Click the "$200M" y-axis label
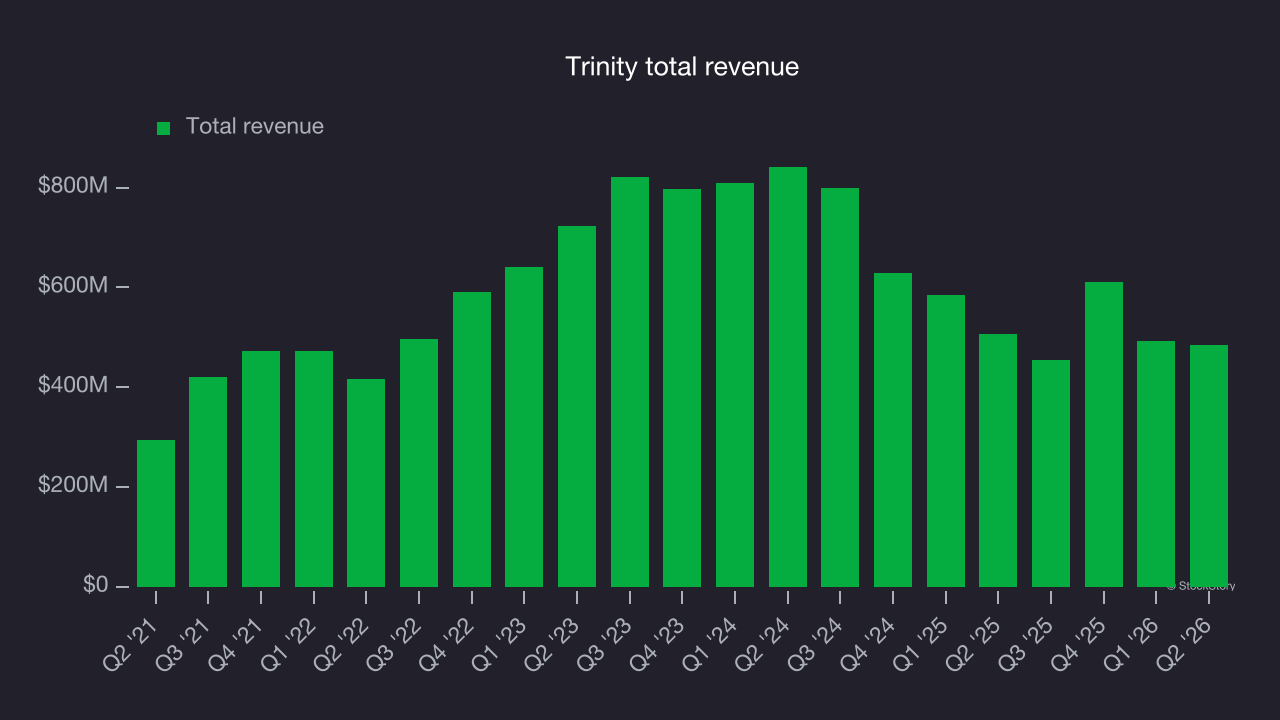The image size is (1280, 720). [71, 485]
